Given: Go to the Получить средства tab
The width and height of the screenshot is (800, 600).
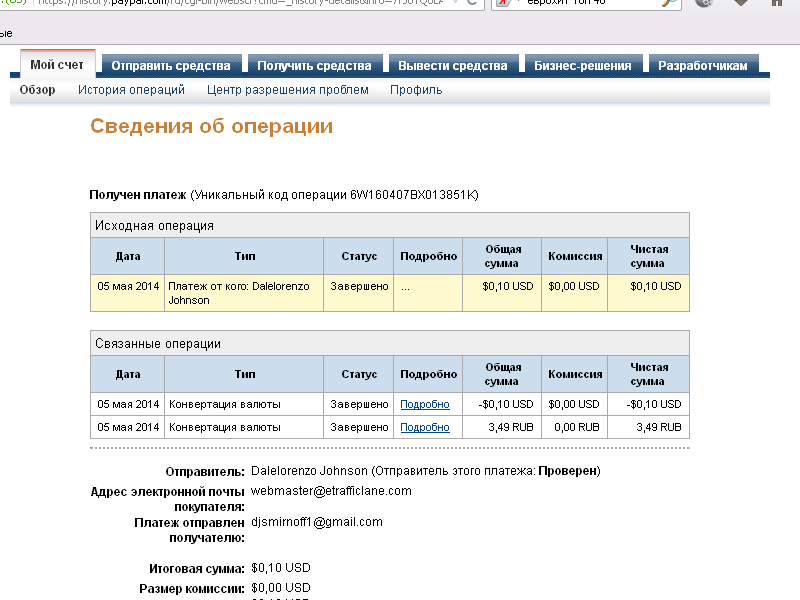Looking at the screenshot, I should [314, 66].
